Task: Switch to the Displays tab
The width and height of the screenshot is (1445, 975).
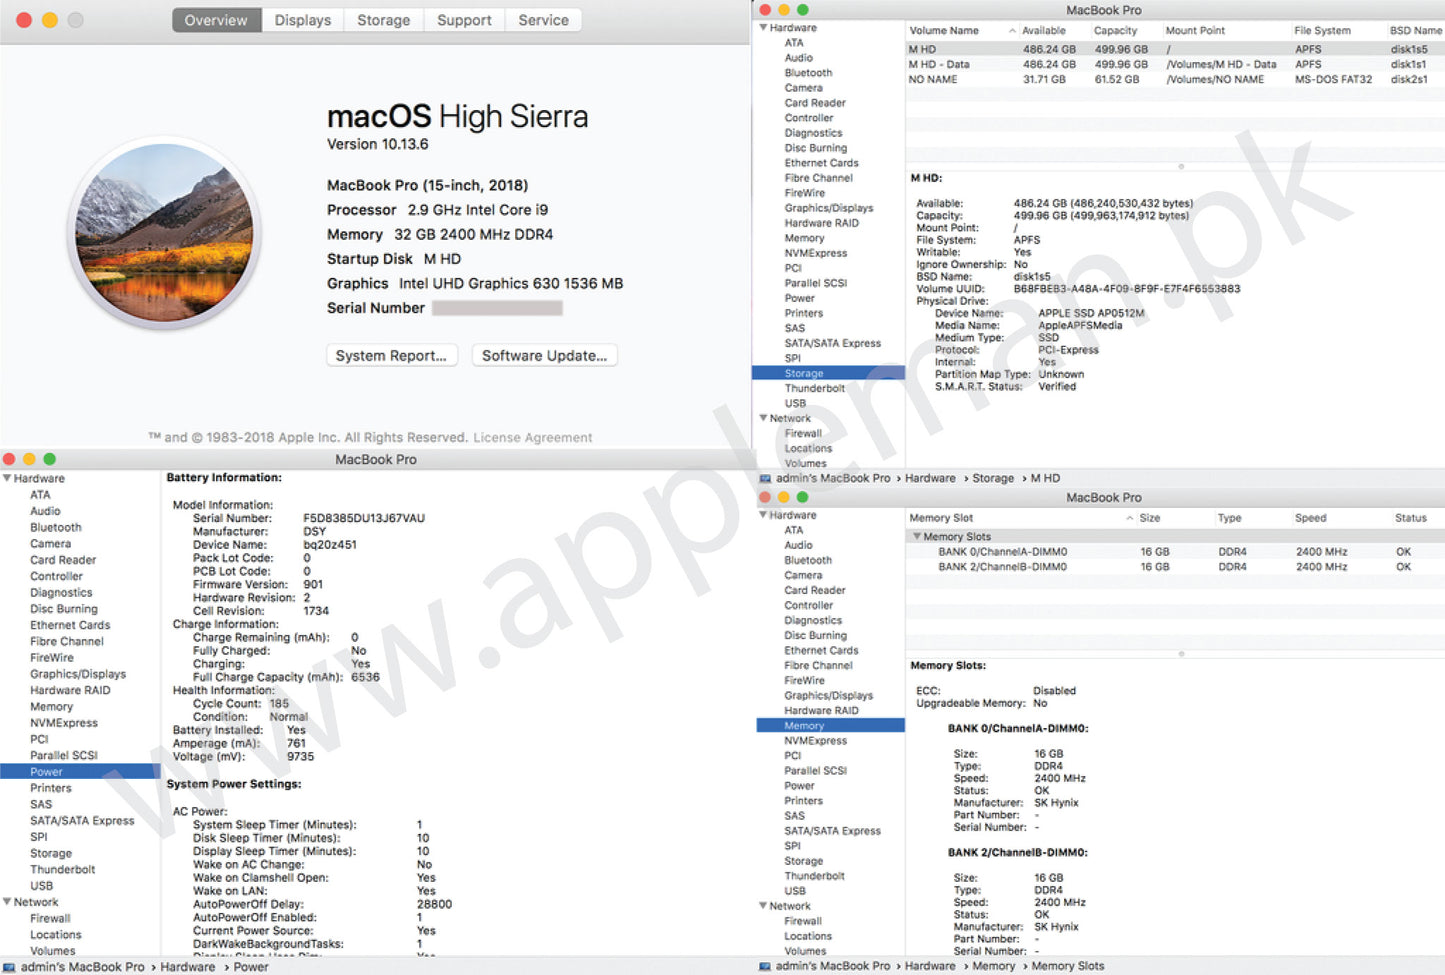Action: pos(303,20)
